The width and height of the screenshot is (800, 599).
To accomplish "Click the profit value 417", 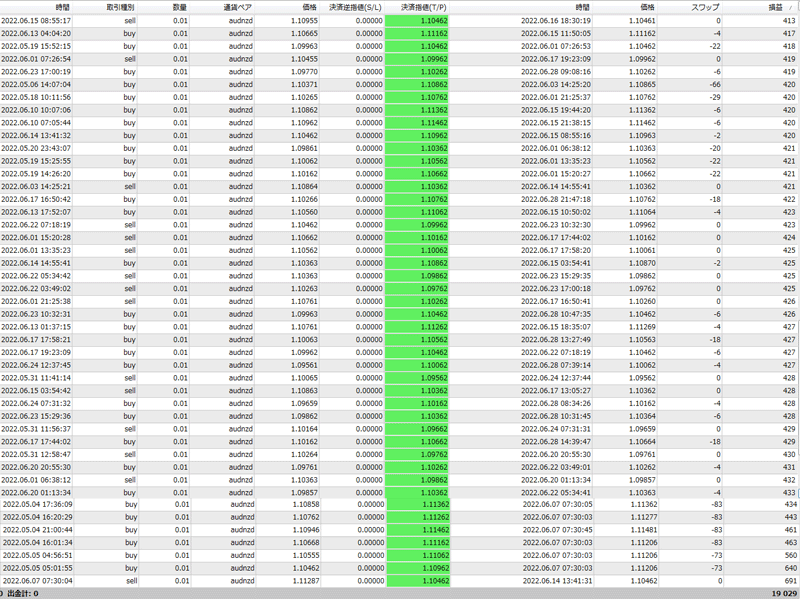I will coord(789,34).
